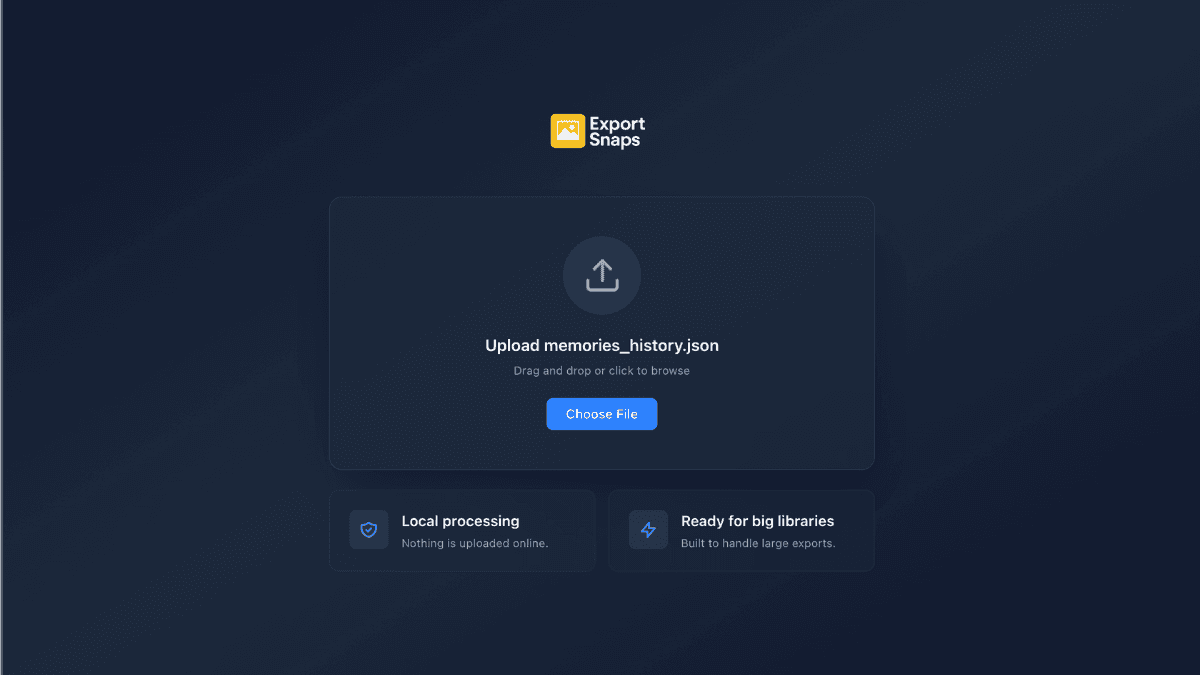This screenshot has height=675, width=1200.
Task: Click the word 'Snaps' in the logo
Action: pos(614,140)
